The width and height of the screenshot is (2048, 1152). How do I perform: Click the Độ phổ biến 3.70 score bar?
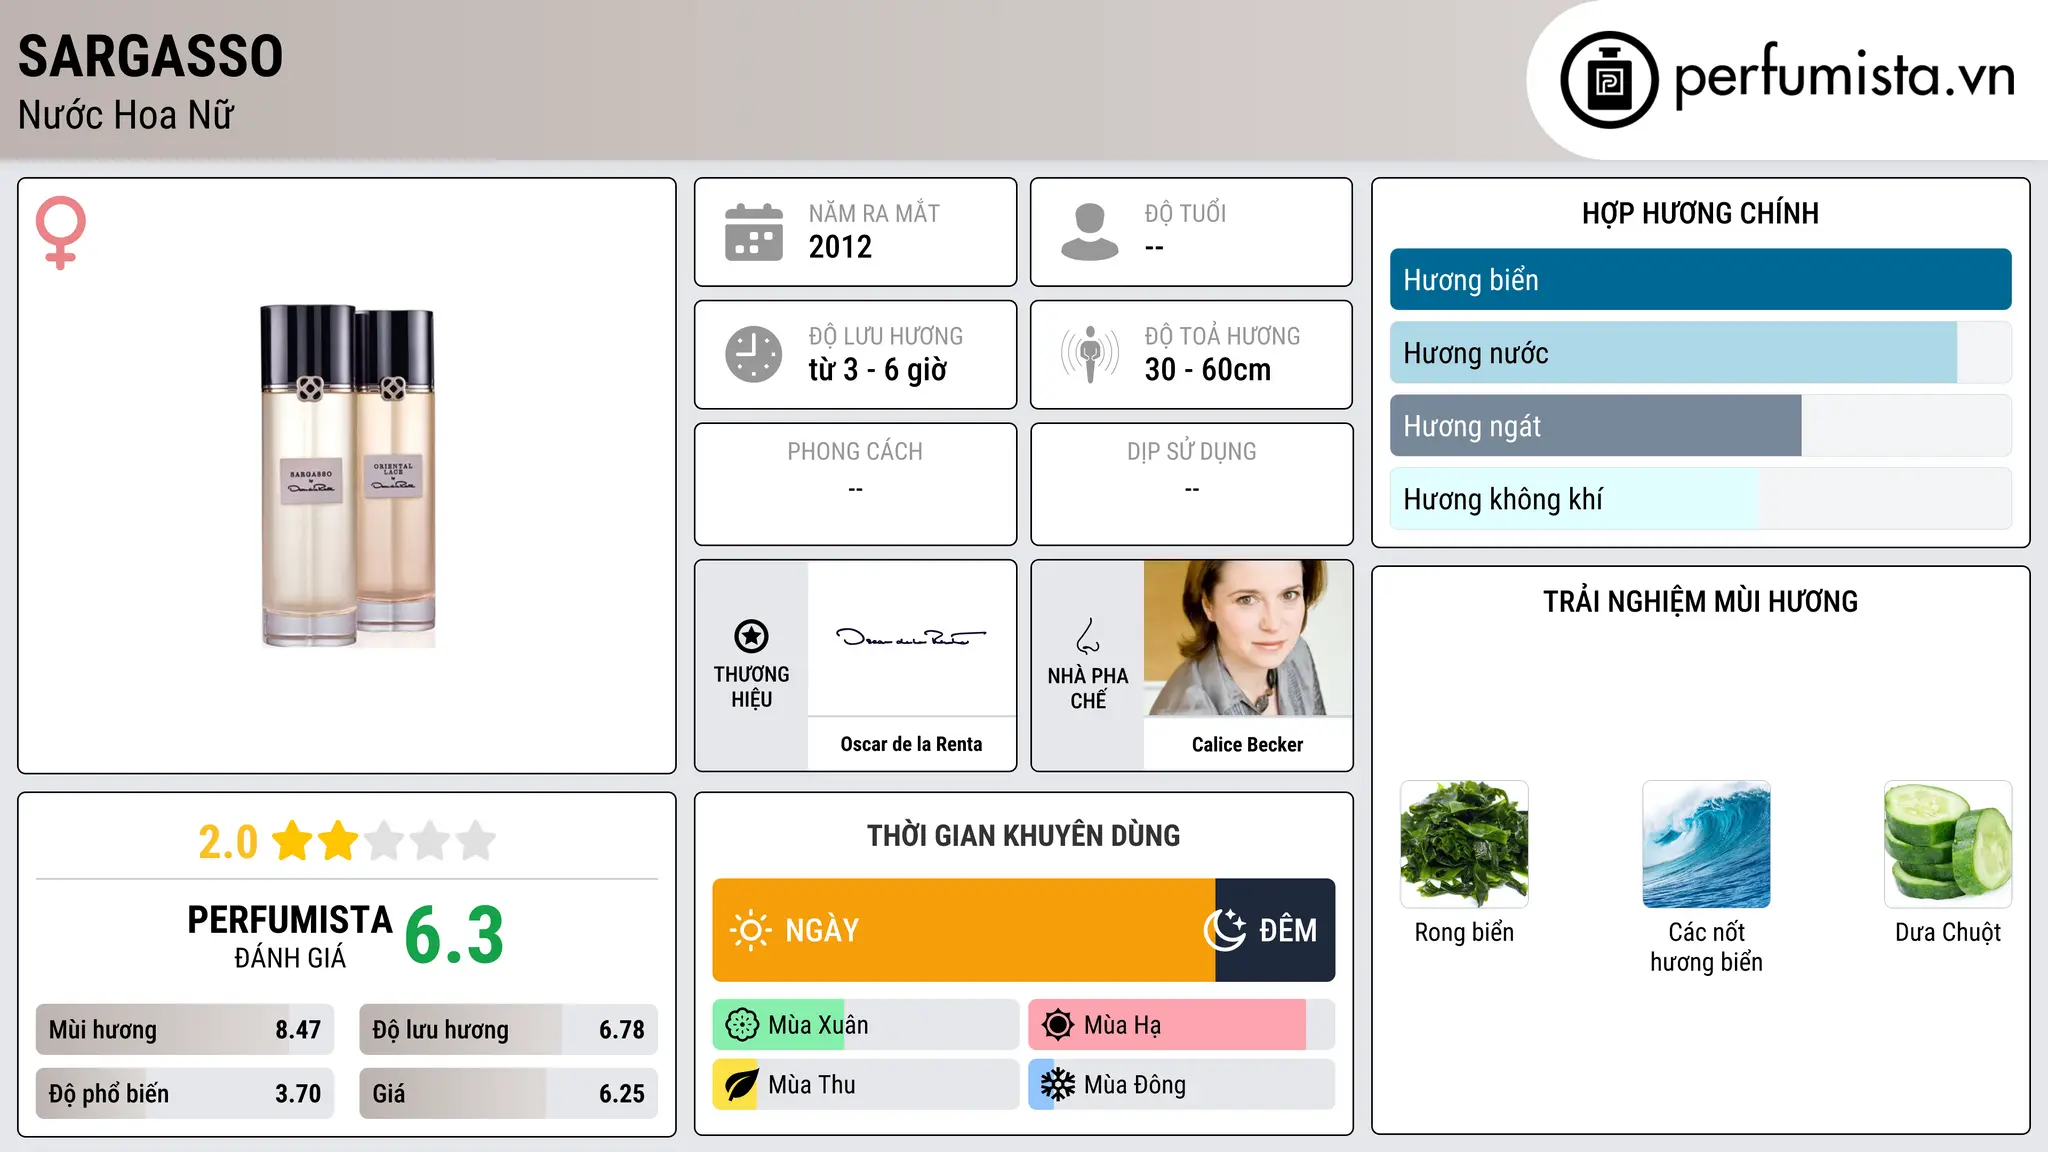(185, 1094)
